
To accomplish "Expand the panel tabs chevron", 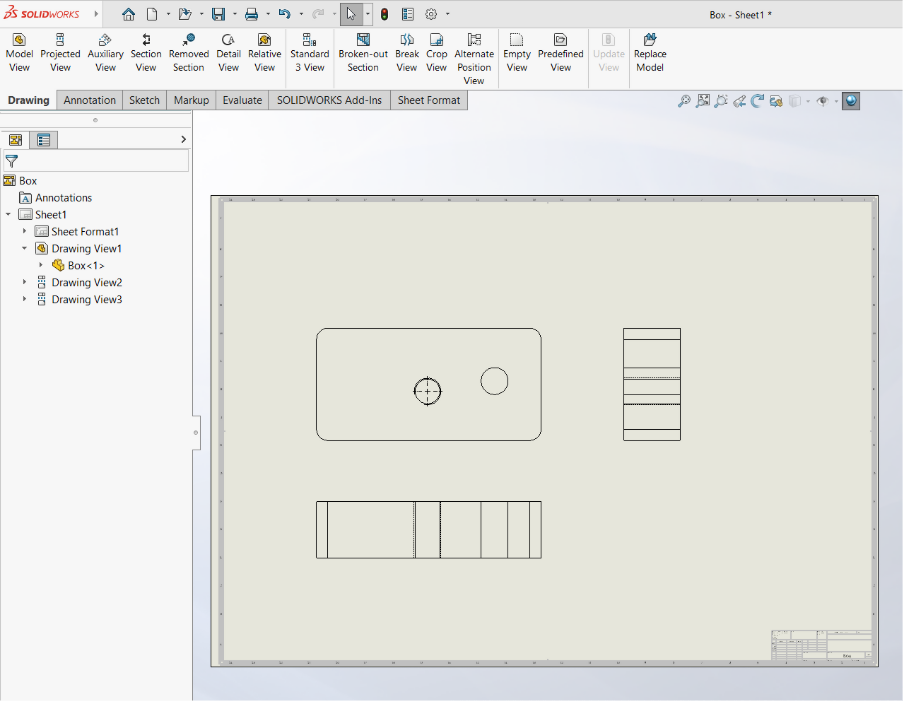I will pyautogui.click(x=183, y=139).
